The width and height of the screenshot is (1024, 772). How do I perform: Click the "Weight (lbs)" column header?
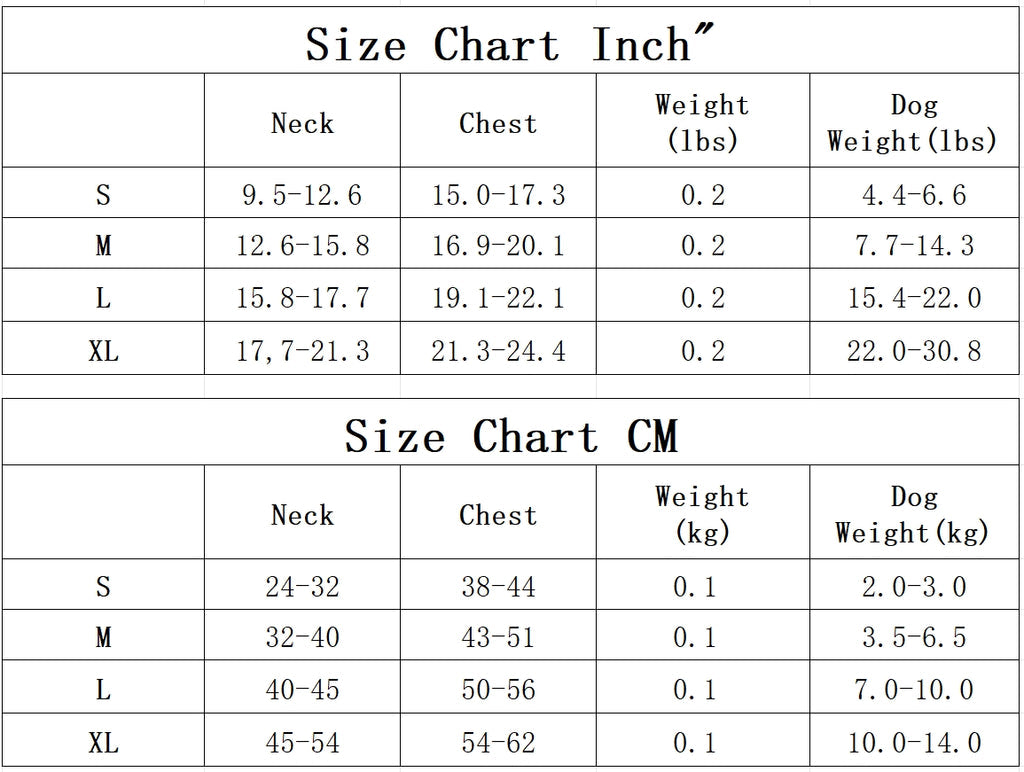coord(702,123)
